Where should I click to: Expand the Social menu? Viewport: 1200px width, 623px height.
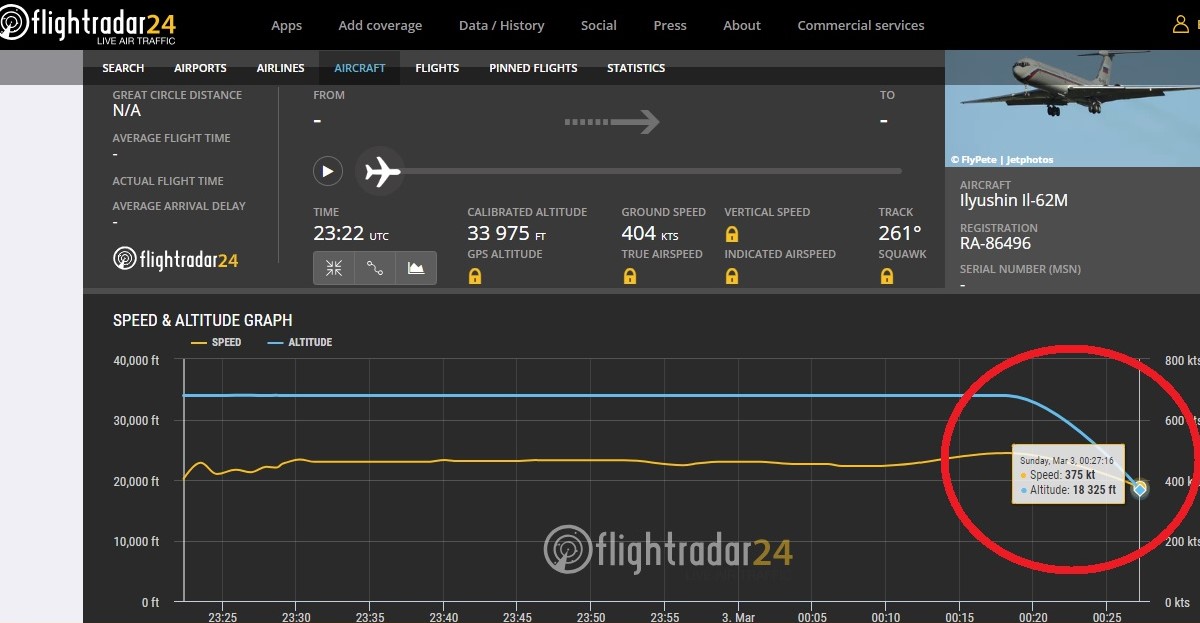[x=598, y=25]
